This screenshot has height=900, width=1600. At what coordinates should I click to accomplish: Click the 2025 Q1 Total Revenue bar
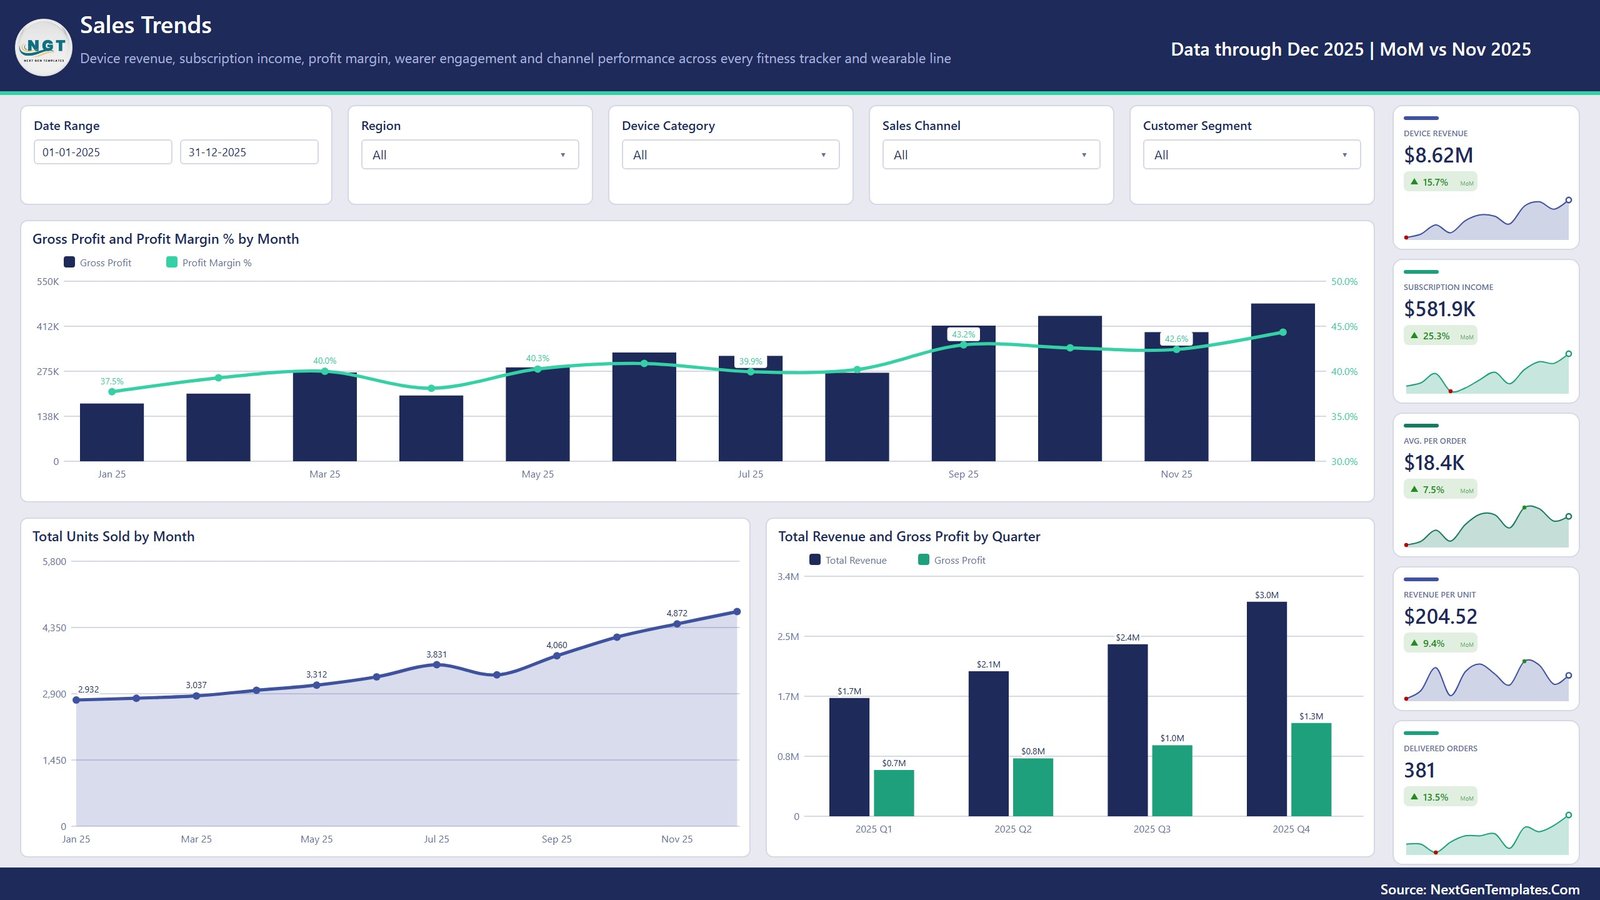tap(849, 757)
